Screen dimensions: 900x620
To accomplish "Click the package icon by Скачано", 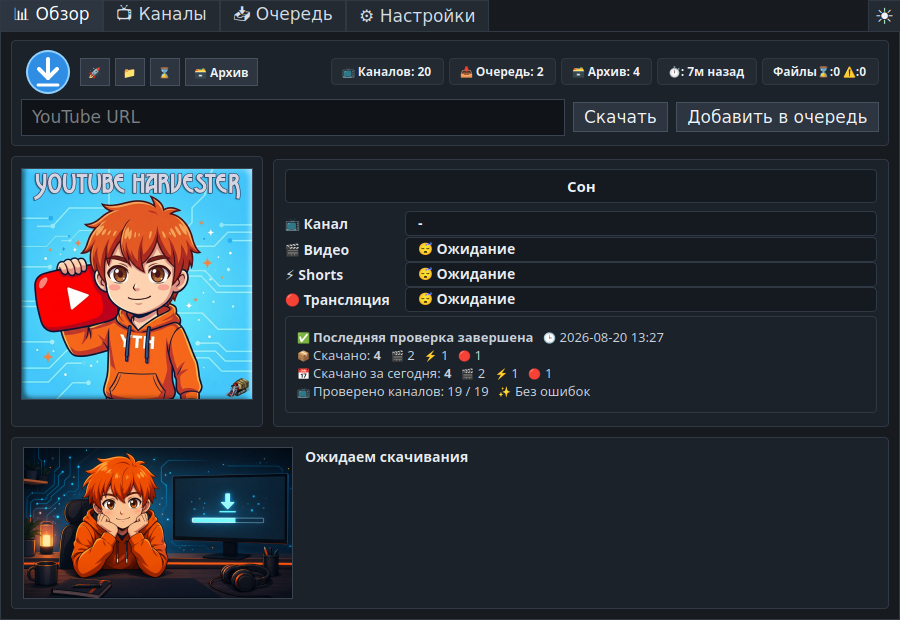I will point(303,356).
